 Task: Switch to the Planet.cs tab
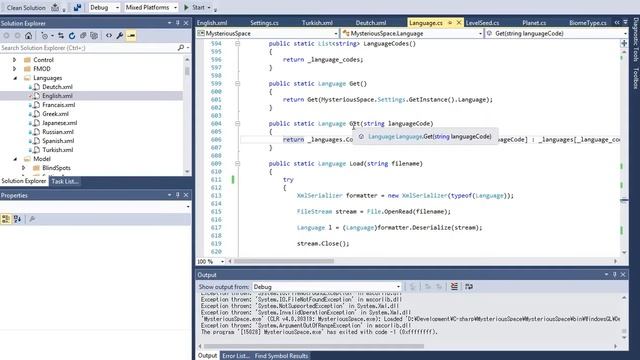click(x=534, y=23)
